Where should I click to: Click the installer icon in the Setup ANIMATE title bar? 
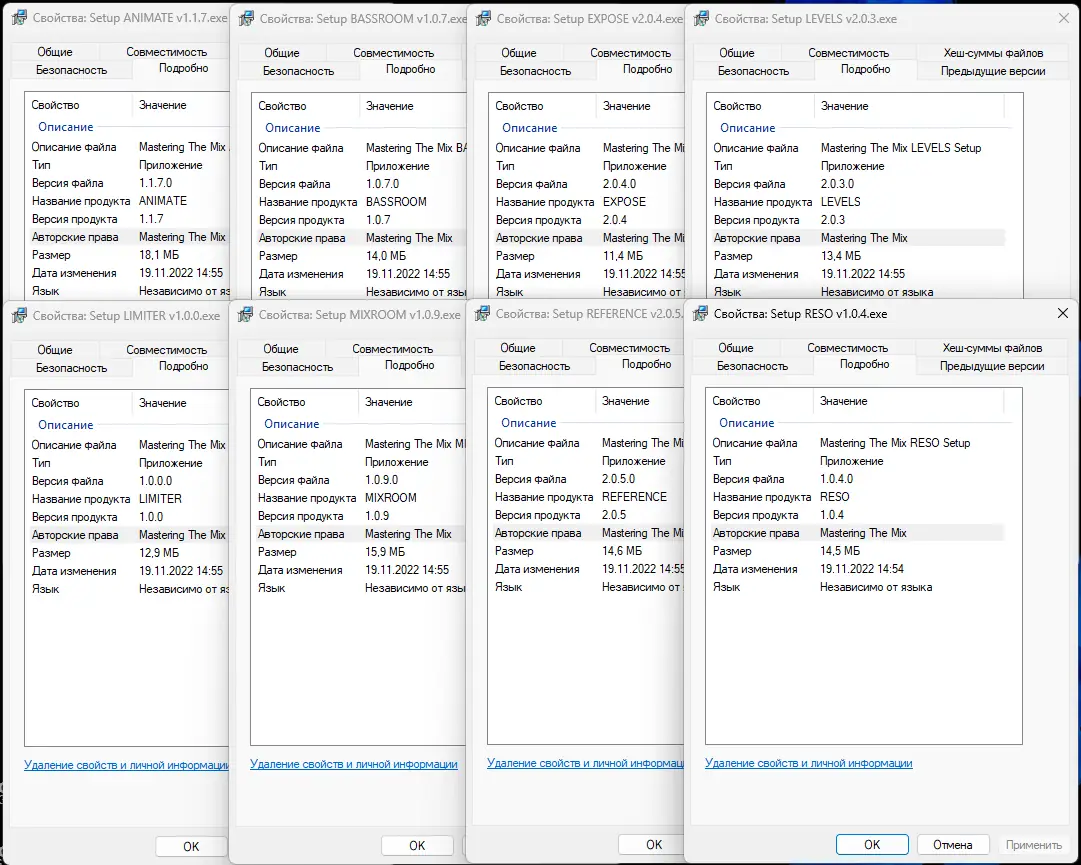[x=19, y=19]
